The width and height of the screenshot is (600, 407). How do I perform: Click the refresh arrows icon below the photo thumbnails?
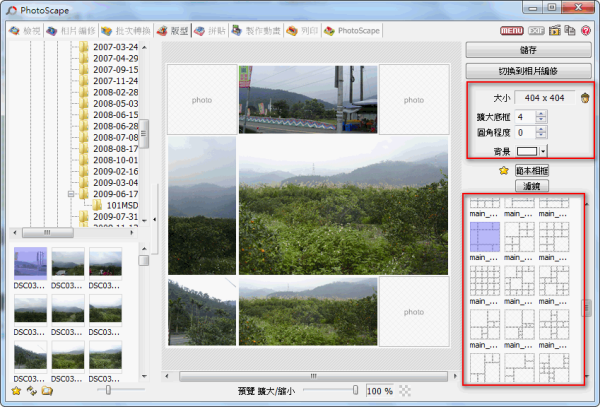pos(31,391)
